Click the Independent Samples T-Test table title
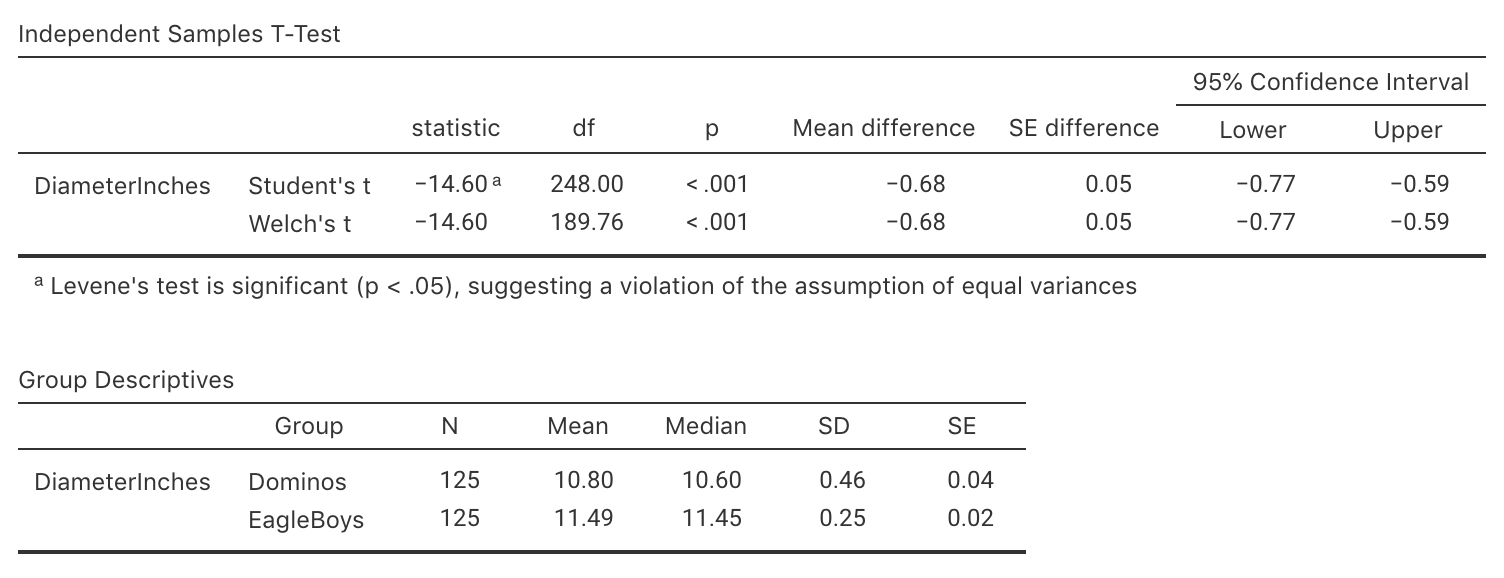The width and height of the screenshot is (1504, 578). click(x=180, y=34)
